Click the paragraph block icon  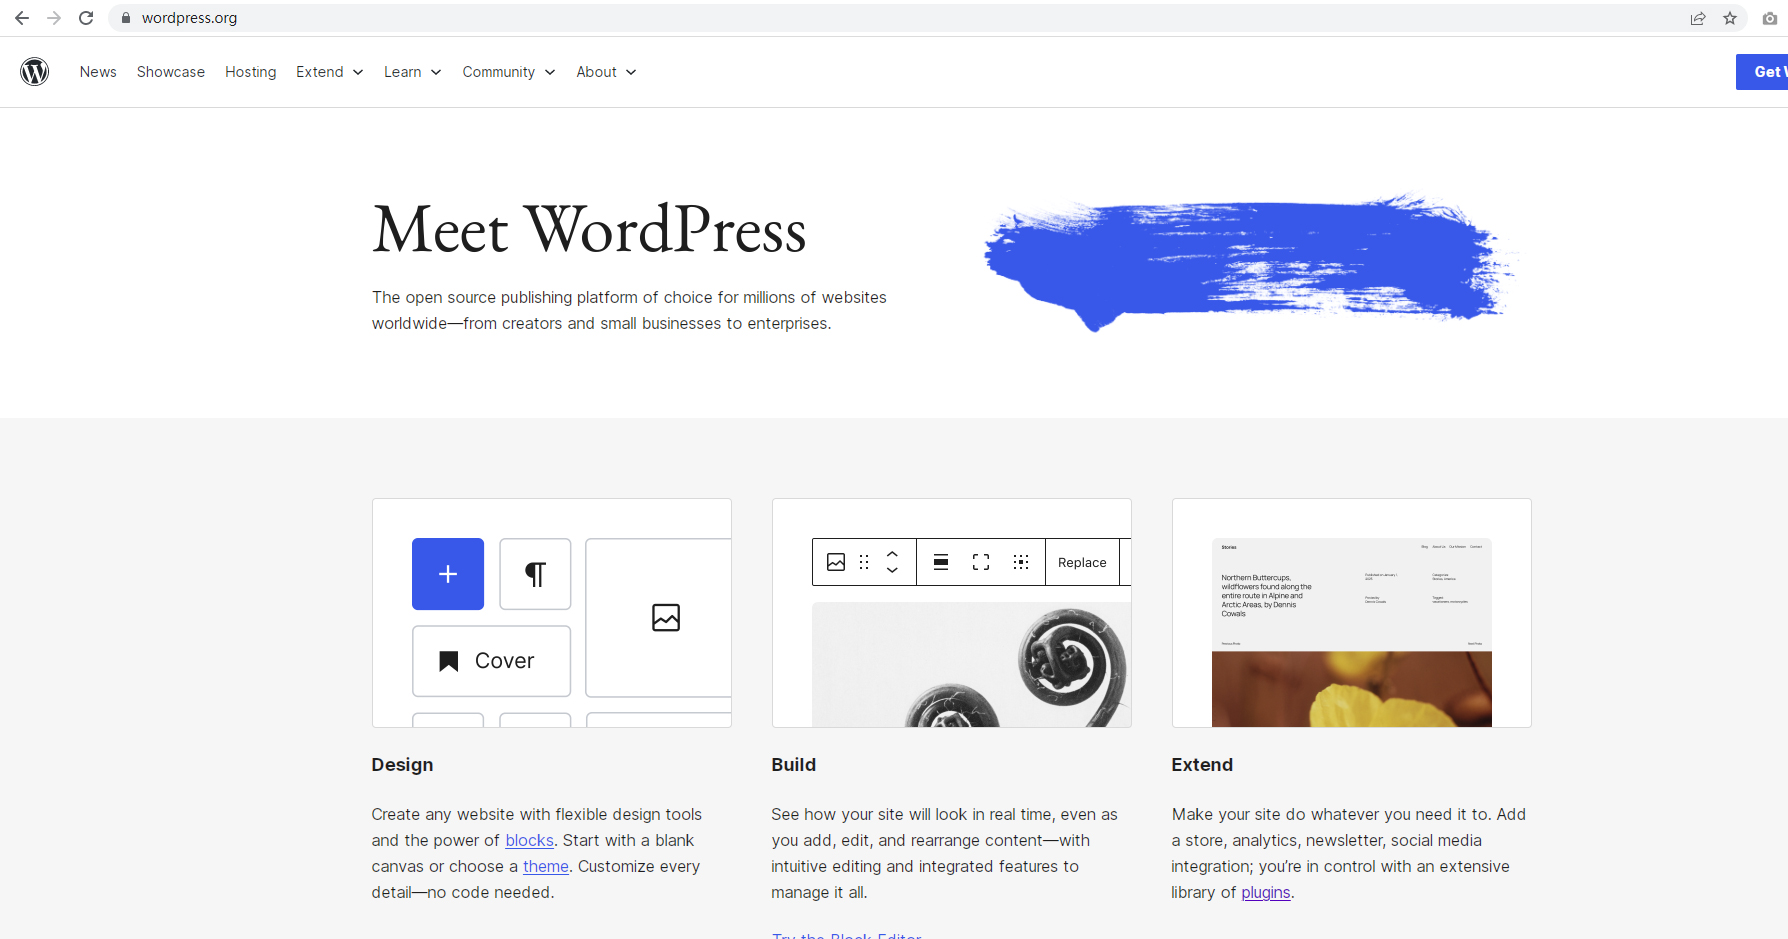535,574
